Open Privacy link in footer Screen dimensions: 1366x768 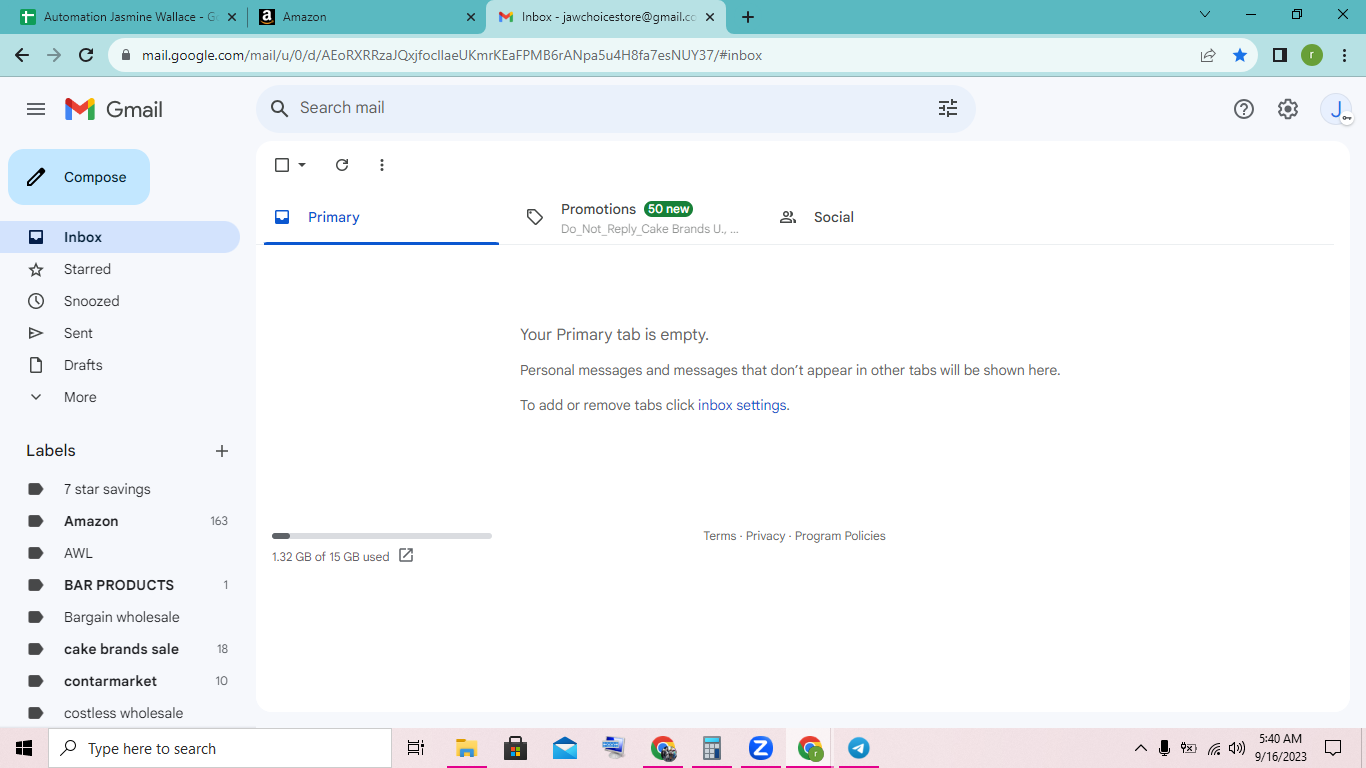(766, 536)
